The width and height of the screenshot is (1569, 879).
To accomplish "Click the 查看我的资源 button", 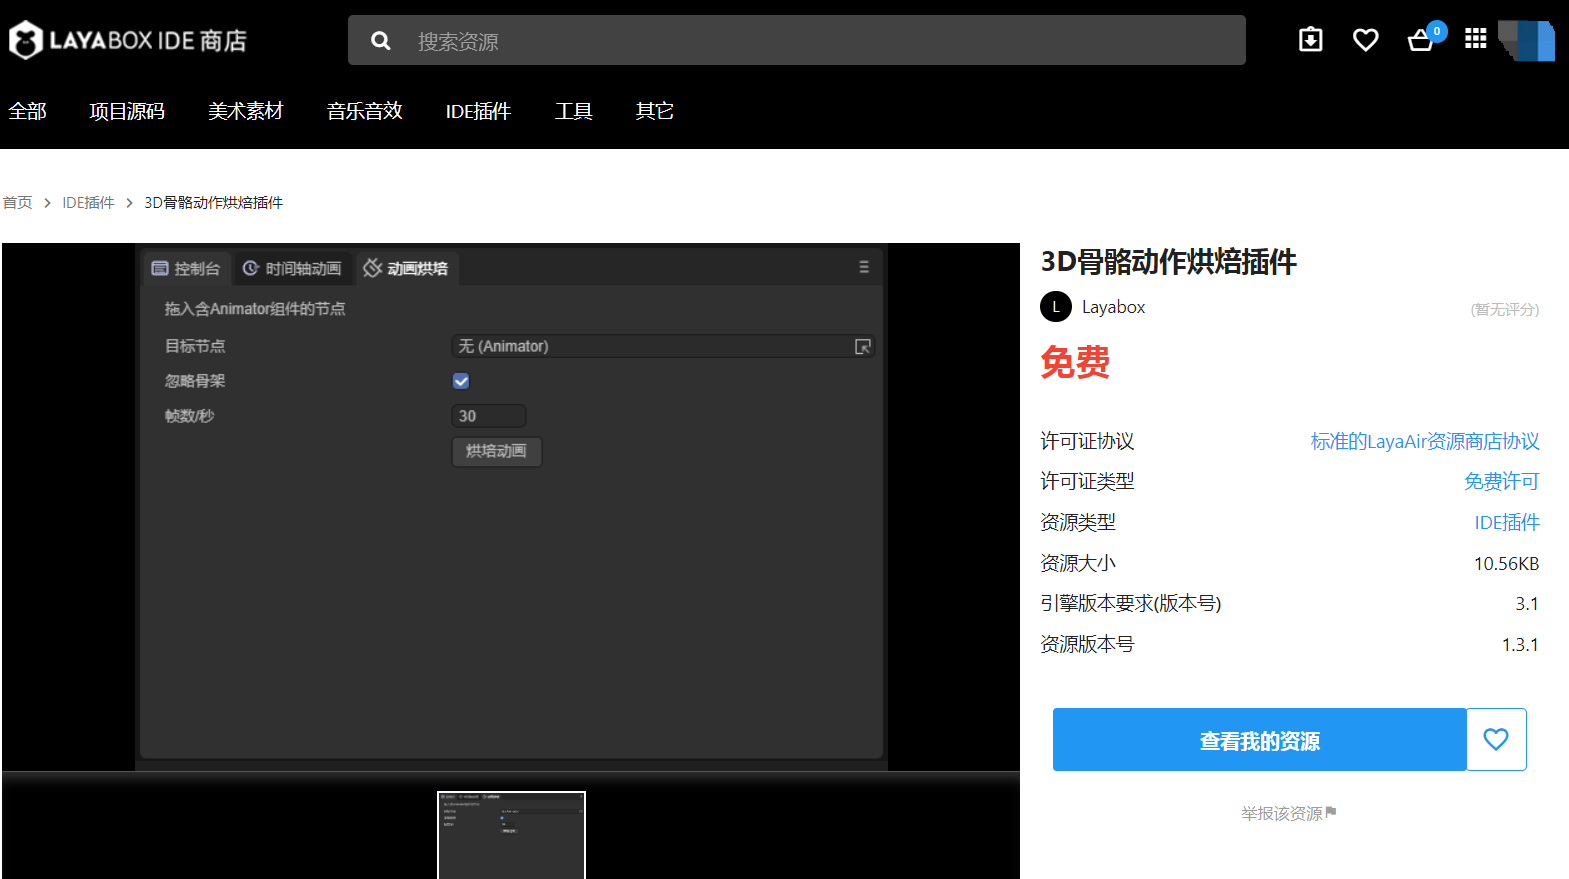I will click(x=1259, y=740).
